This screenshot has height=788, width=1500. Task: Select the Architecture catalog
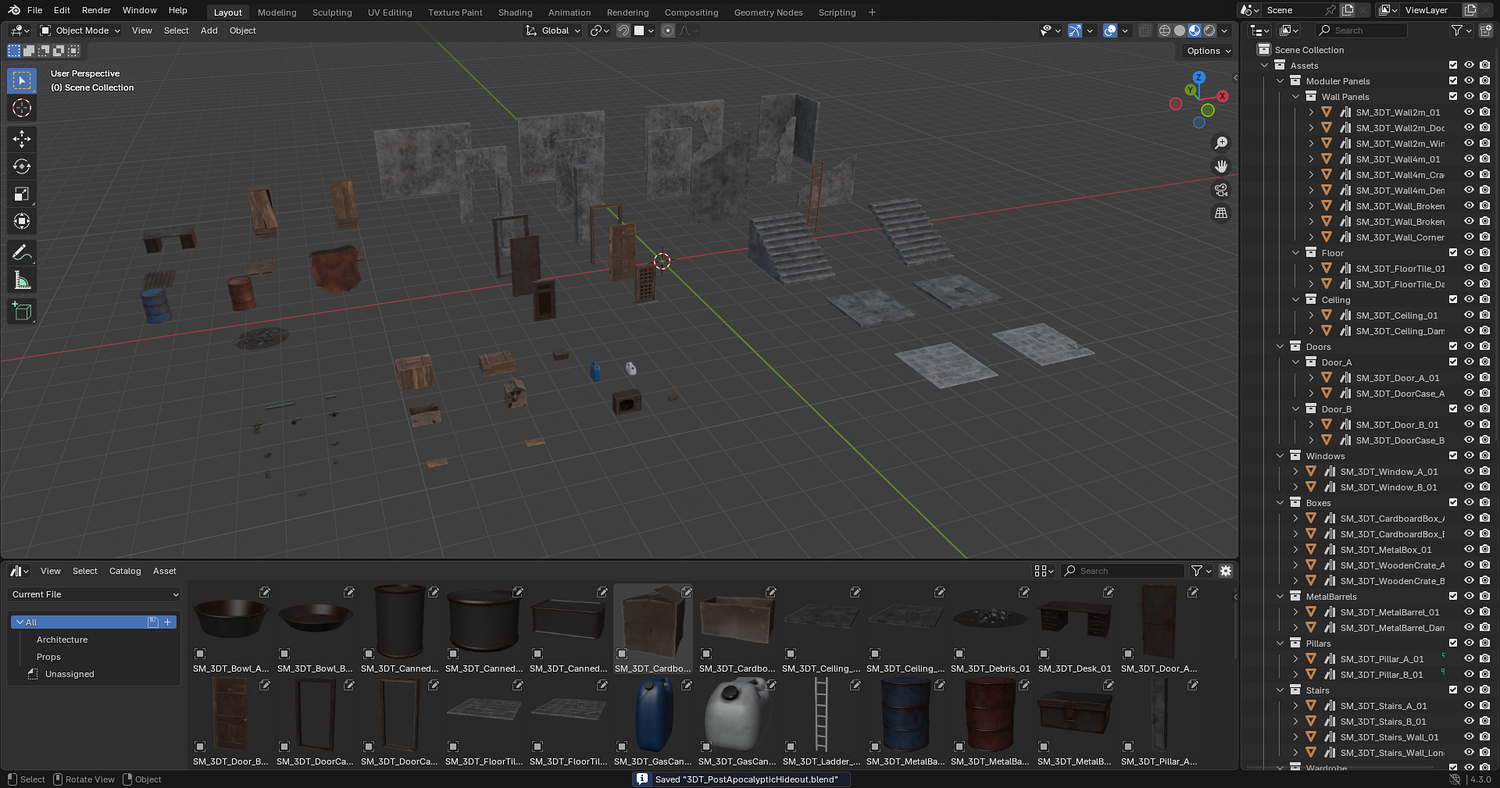[62, 640]
